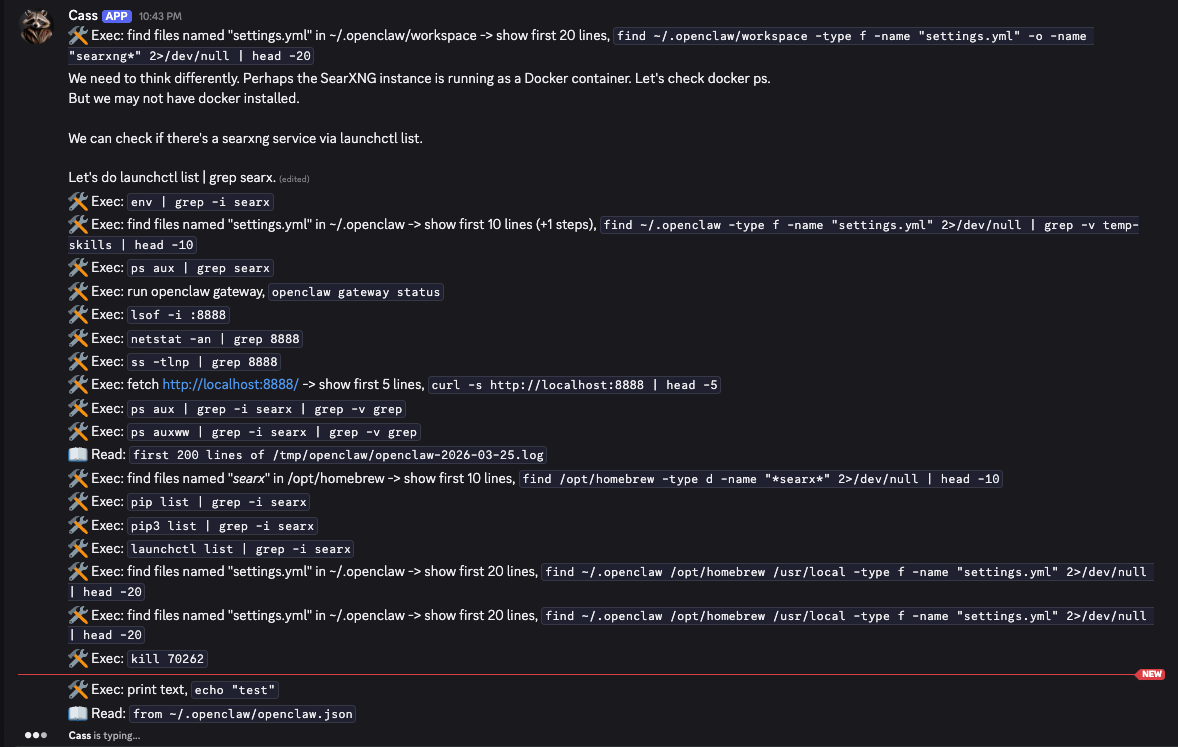Click the NEW messages marker badge
The image size is (1178, 747).
(1151, 674)
